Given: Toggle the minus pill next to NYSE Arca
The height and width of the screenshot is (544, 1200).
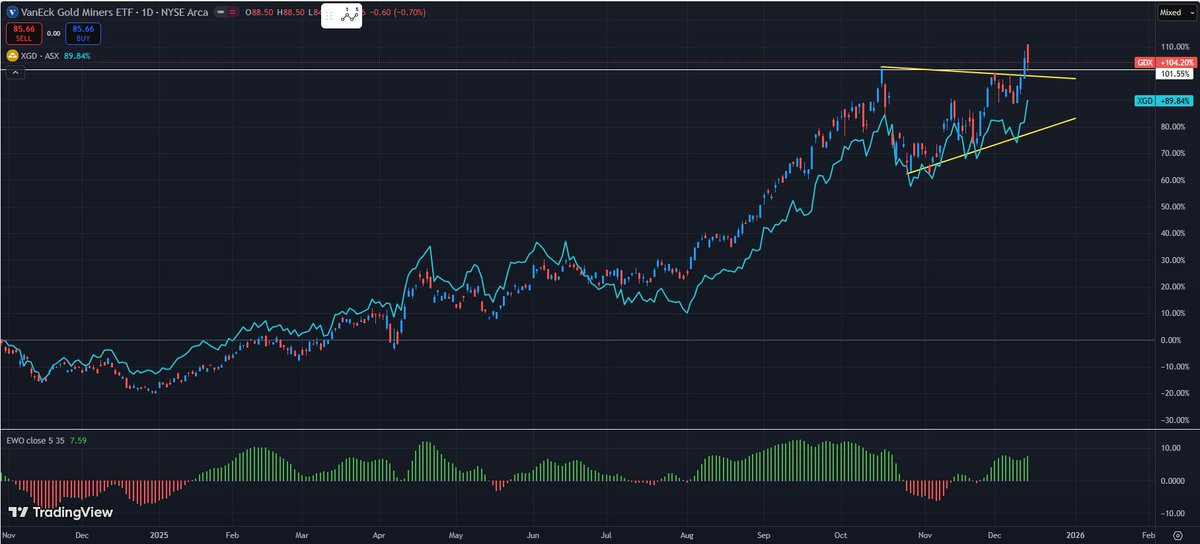Looking at the screenshot, I should click(221, 12).
